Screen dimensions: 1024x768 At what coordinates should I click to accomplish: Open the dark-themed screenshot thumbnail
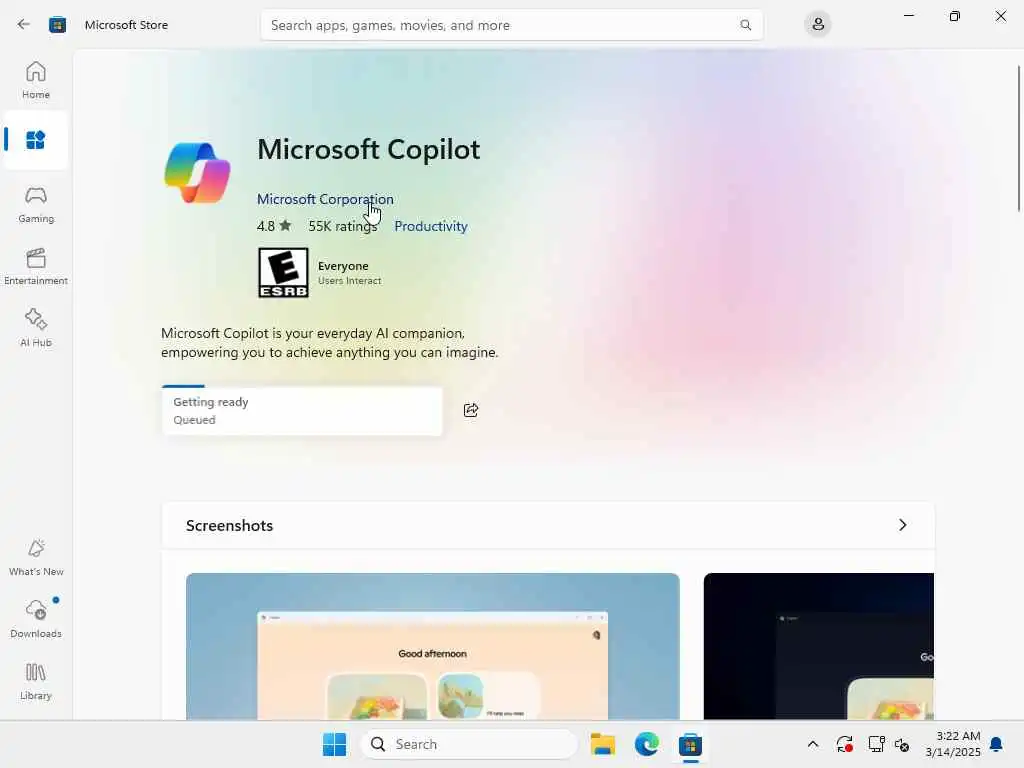click(818, 646)
